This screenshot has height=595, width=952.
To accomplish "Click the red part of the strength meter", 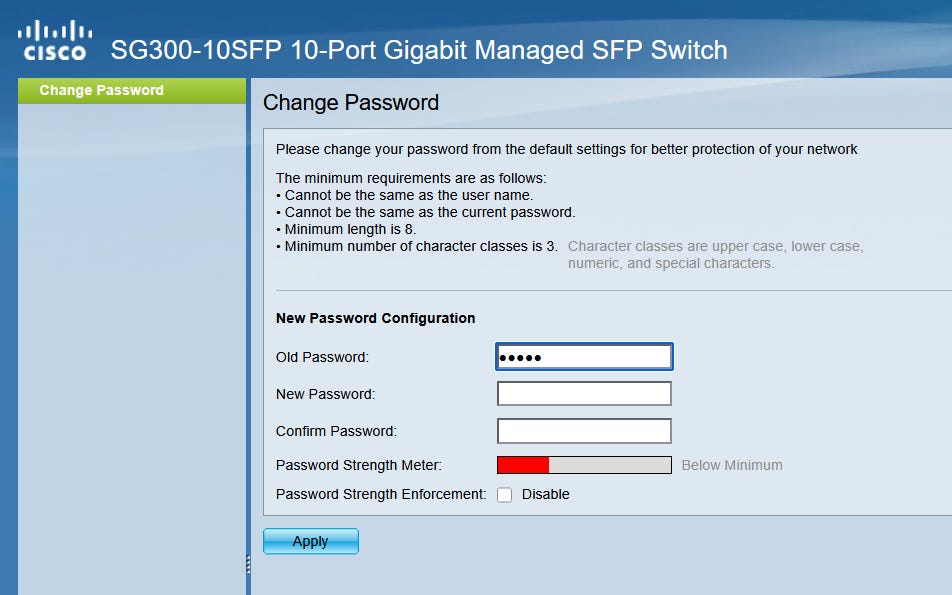I will coord(523,465).
